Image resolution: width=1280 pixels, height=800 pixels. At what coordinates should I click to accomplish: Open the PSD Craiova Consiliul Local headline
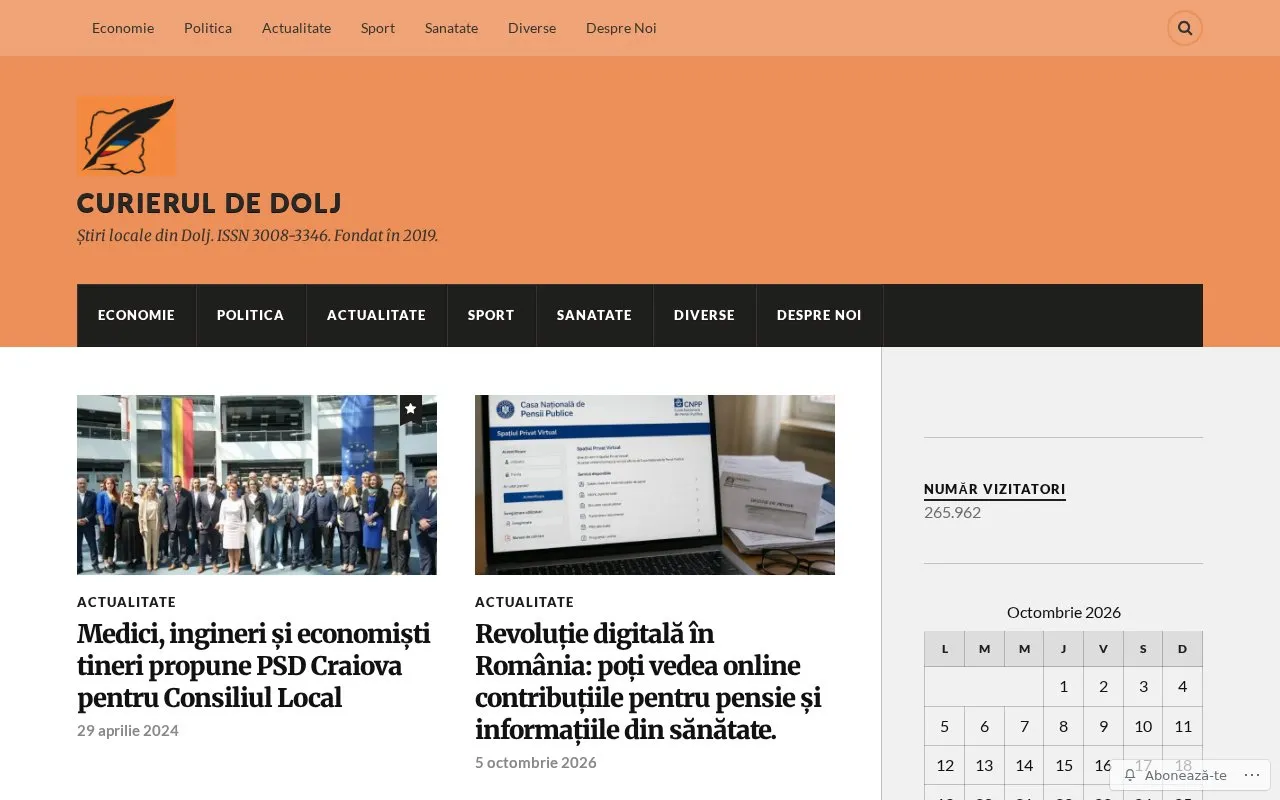click(254, 666)
